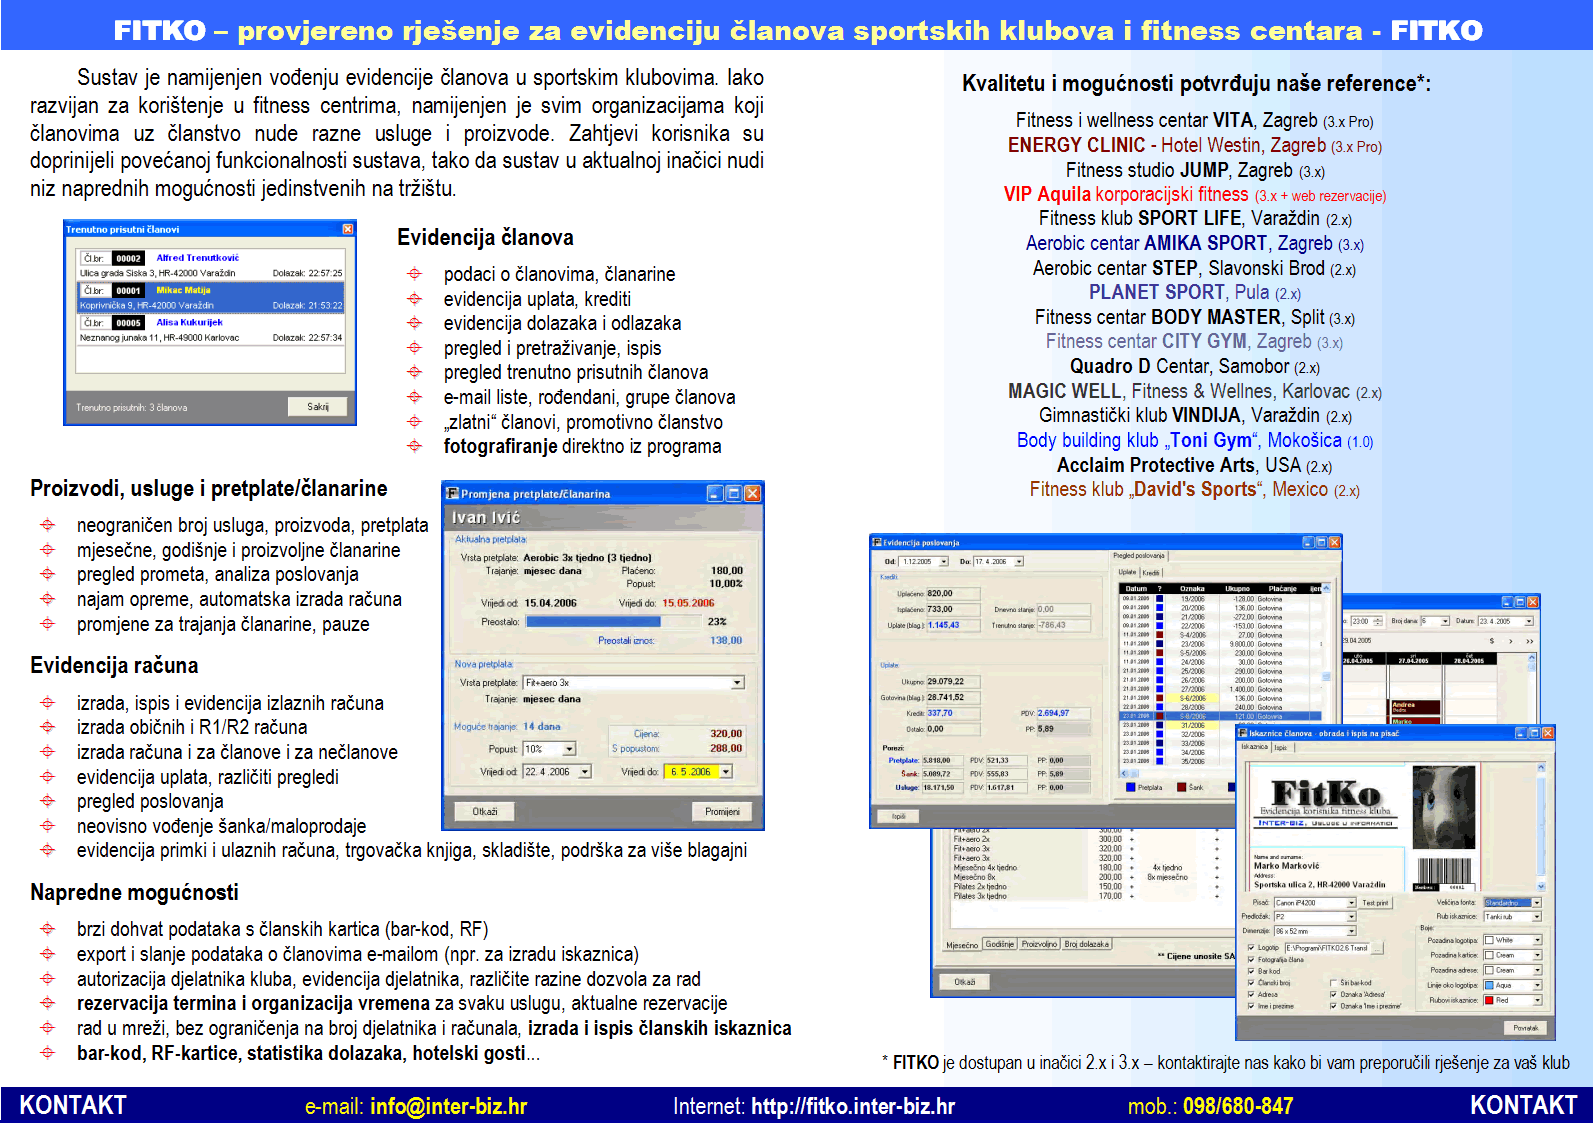1593x1123 pixels.
Task: Open the Krediti tab in Pregled poslovanja
Action: coord(1151,573)
